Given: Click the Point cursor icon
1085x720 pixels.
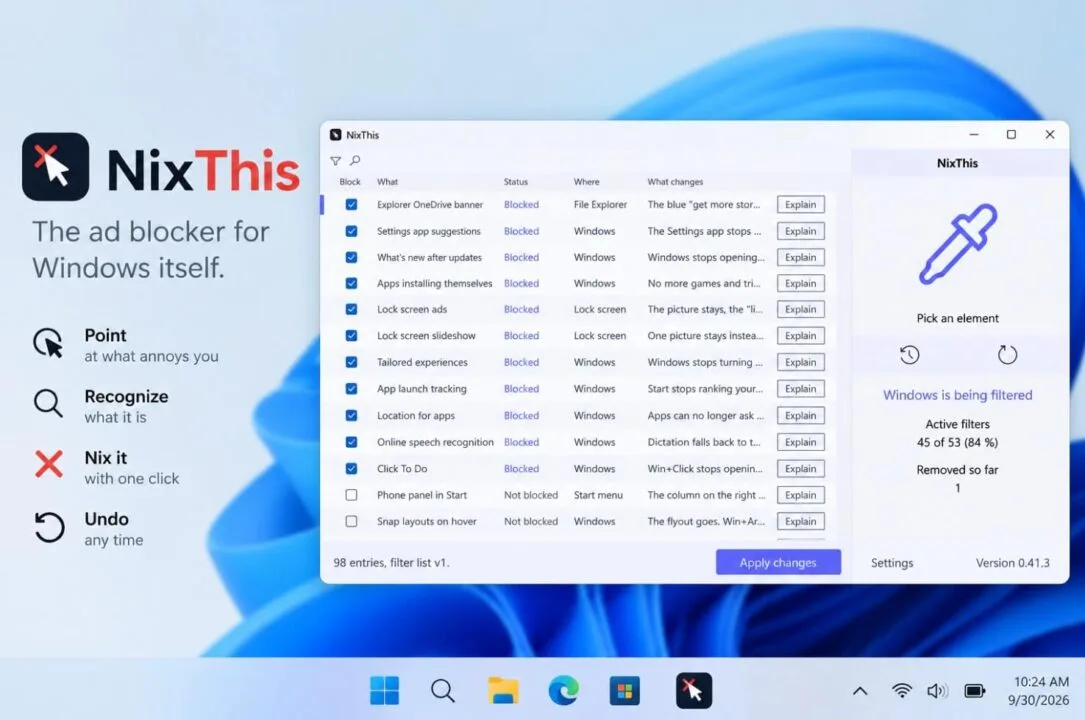Looking at the screenshot, I should (x=48, y=343).
